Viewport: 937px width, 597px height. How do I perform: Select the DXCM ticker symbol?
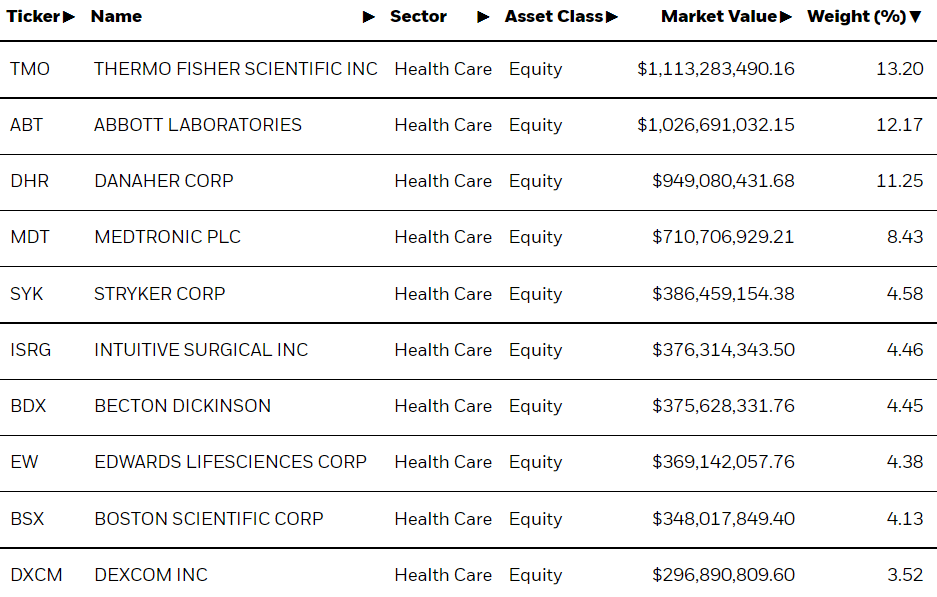point(35,575)
